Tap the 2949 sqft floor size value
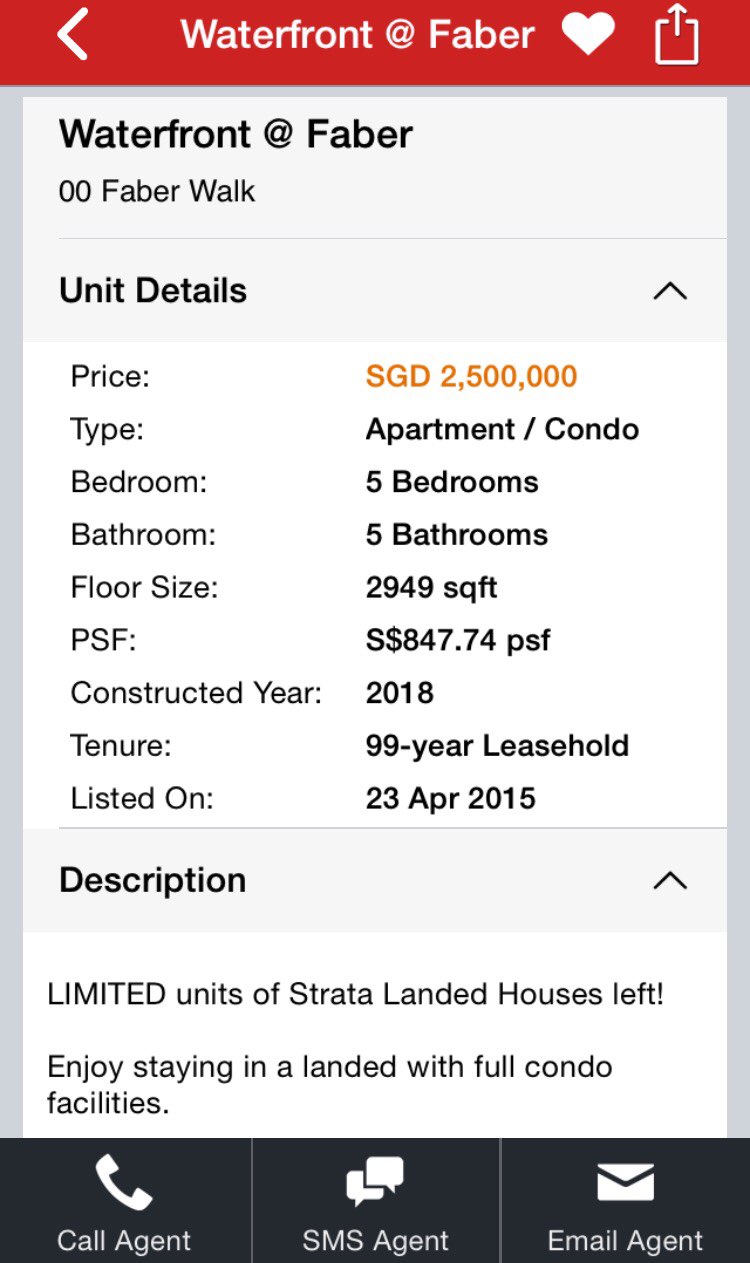The width and height of the screenshot is (750, 1263). [x=431, y=587]
